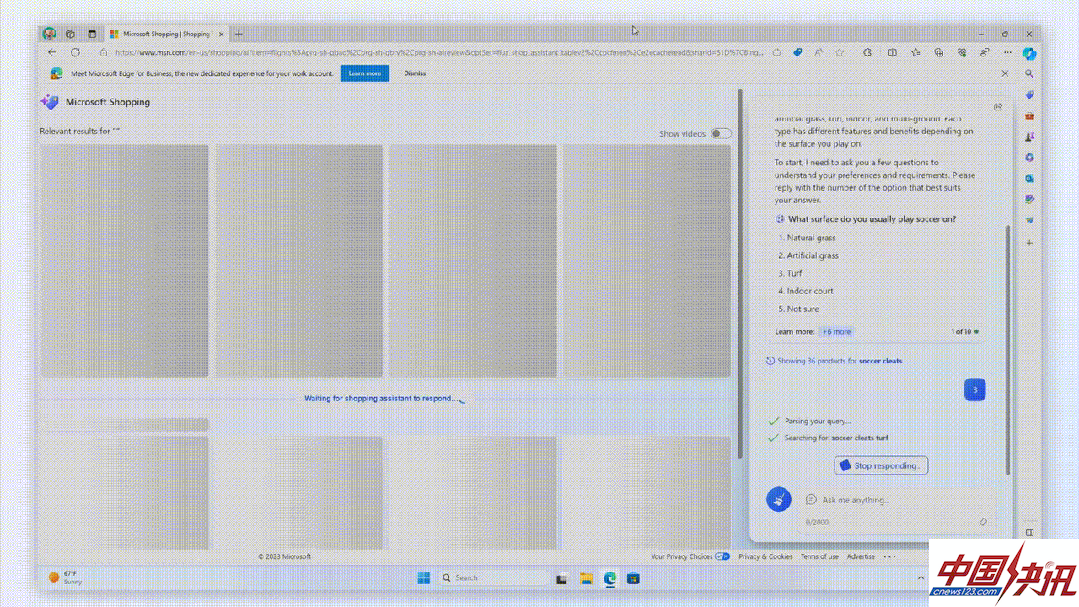Activate the Read aloud icon
Image resolution: width=1079 pixels, height=607 pixels.
click(818, 52)
